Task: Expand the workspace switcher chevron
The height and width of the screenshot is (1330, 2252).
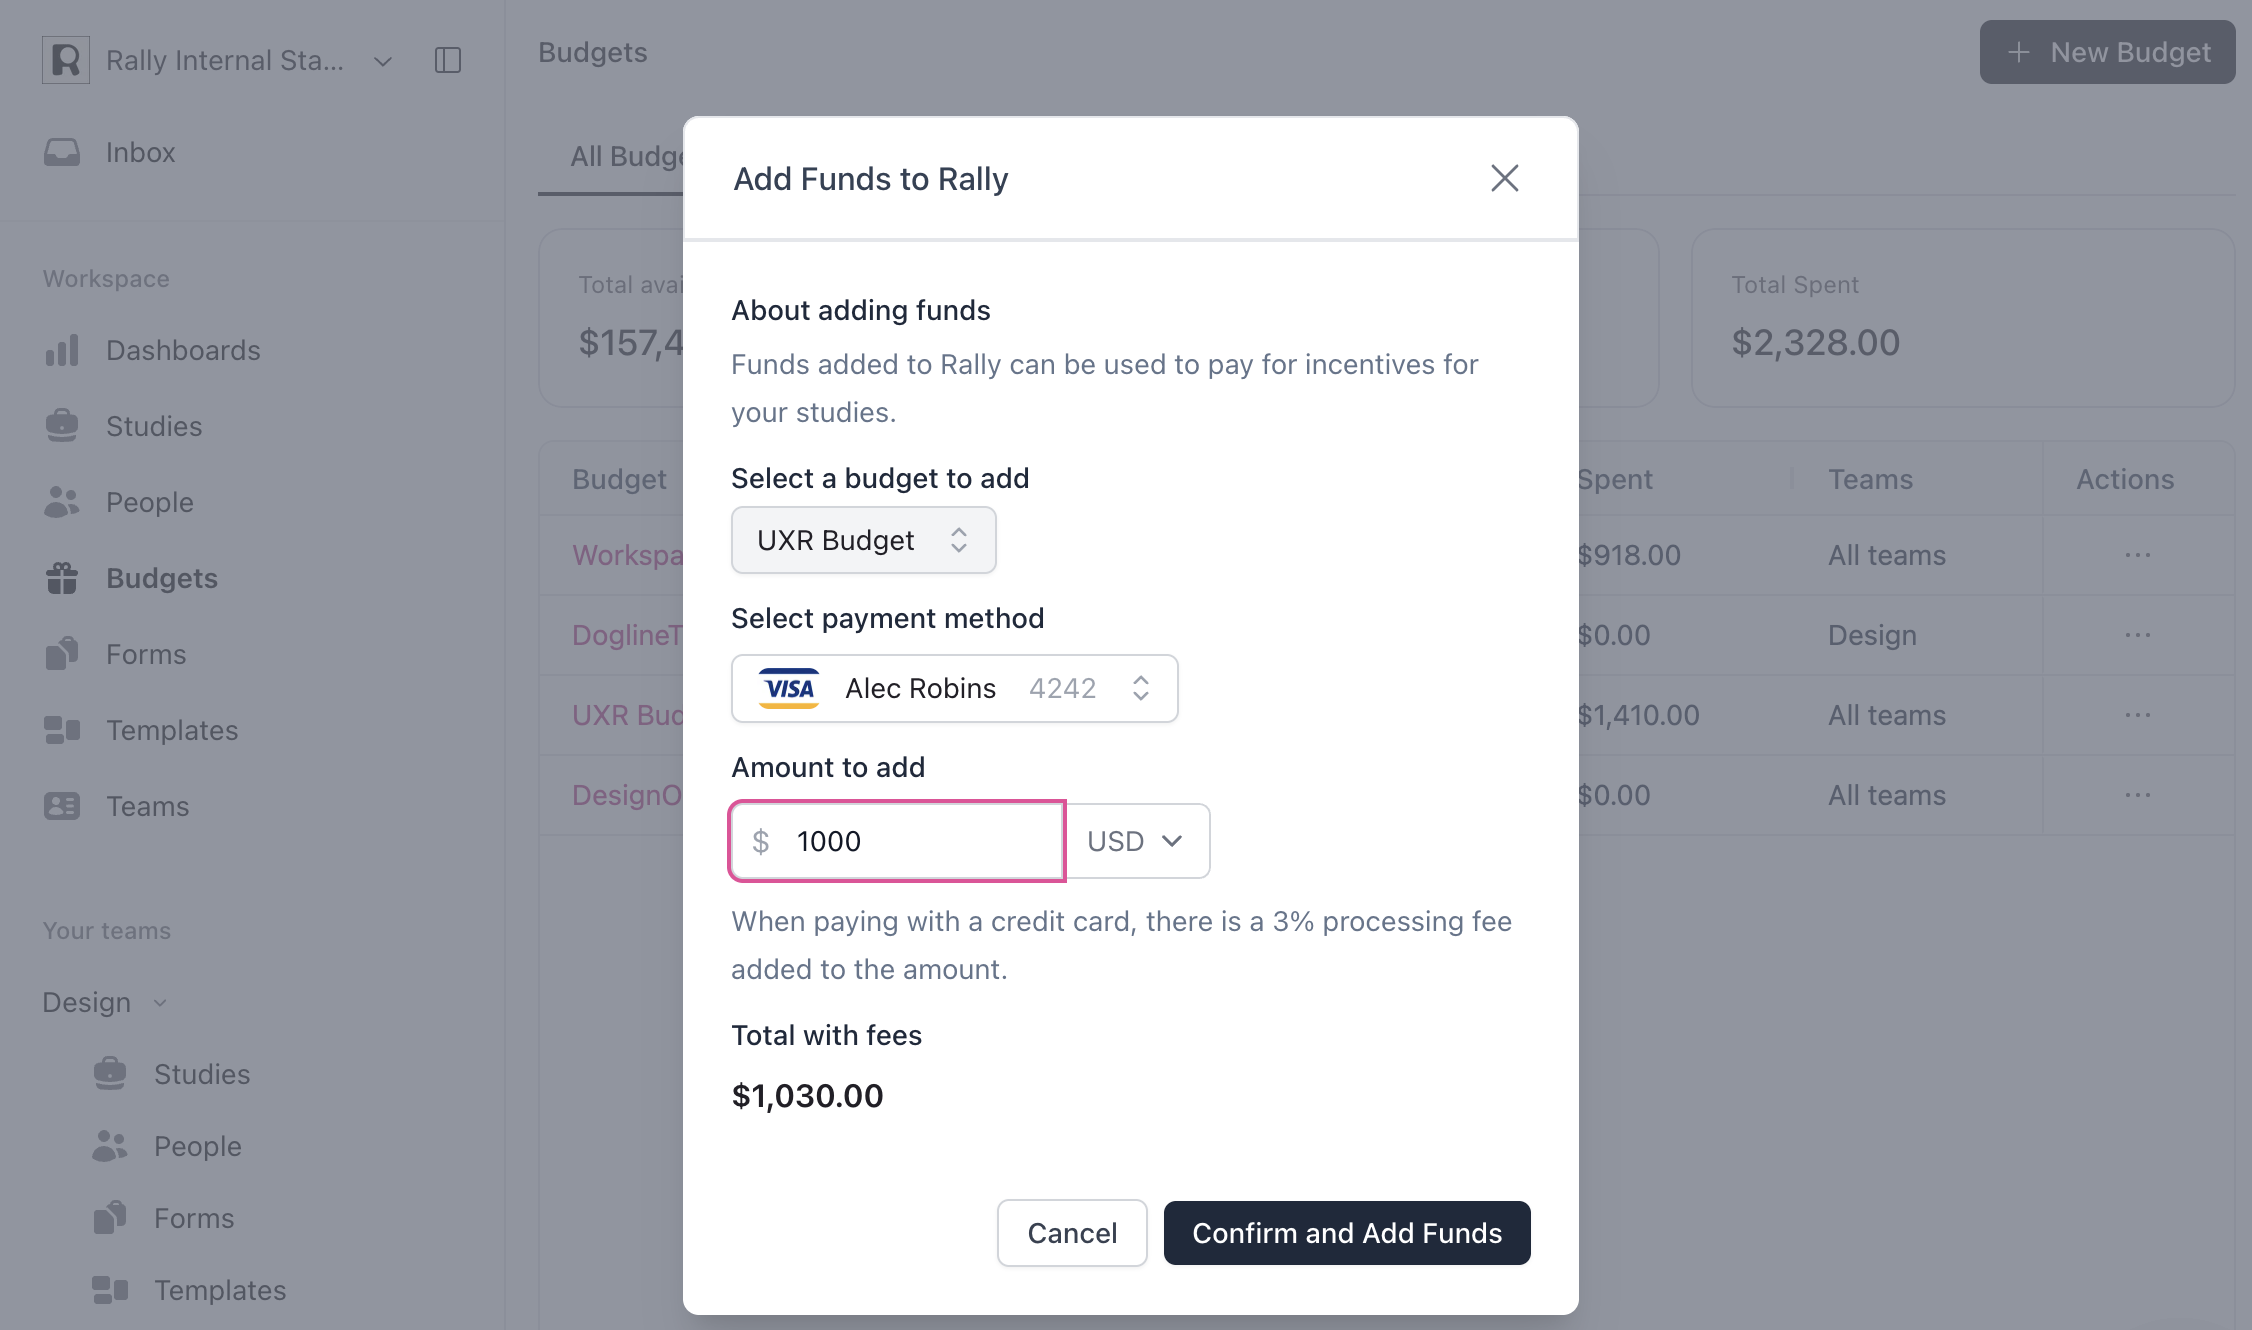Action: click(383, 61)
